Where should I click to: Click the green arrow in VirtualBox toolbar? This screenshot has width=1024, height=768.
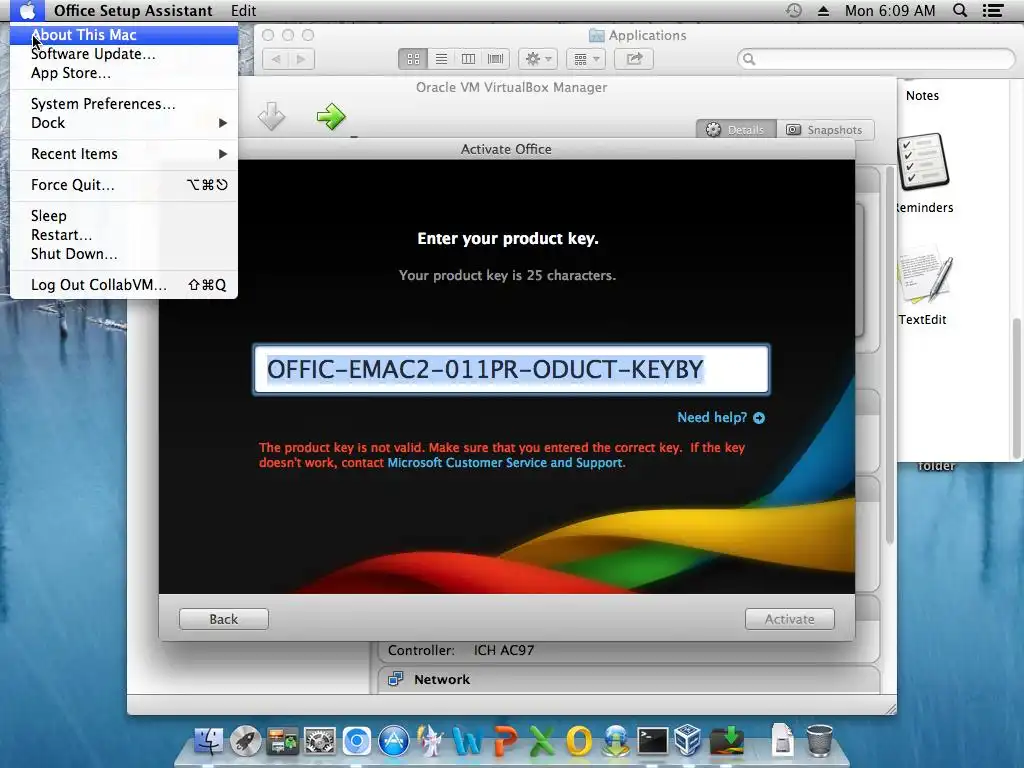click(331, 117)
